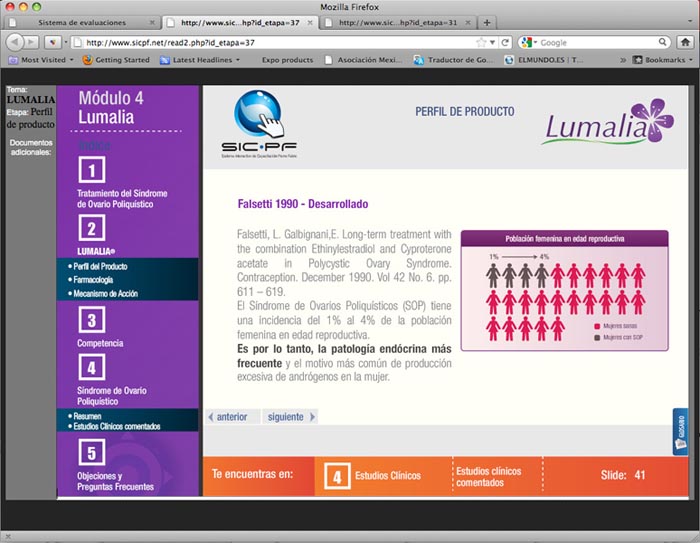Open Getting Started bookmark
The image size is (700, 543).
tap(116, 60)
